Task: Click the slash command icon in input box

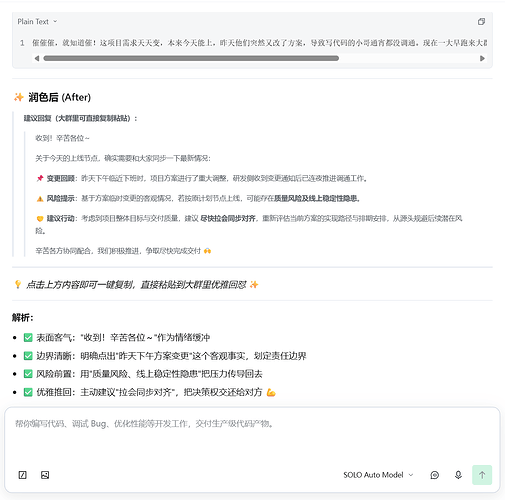Action: pyautogui.click(x=22, y=475)
